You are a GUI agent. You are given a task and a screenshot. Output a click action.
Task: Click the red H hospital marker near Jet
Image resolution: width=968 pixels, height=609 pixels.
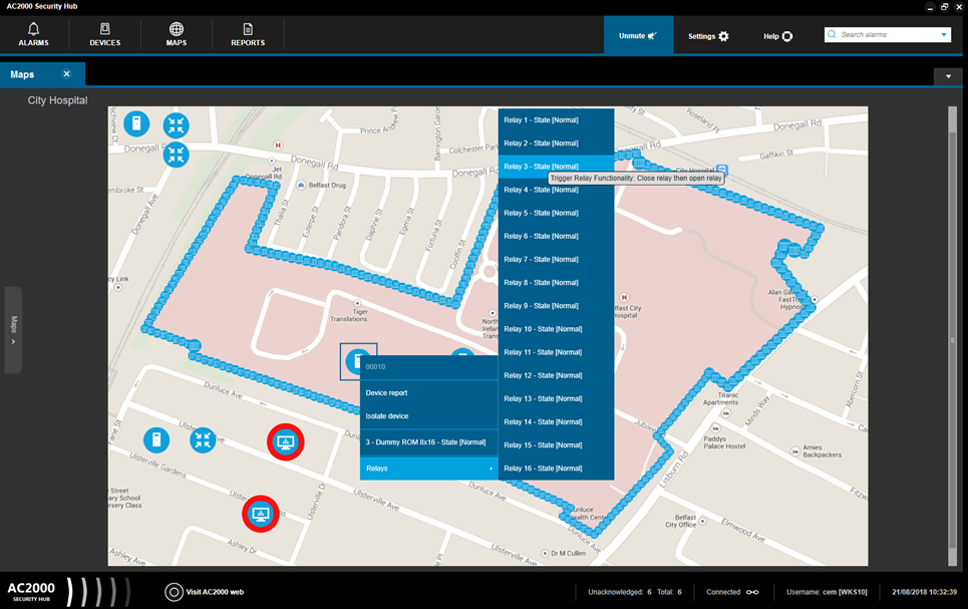tap(278, 145)
